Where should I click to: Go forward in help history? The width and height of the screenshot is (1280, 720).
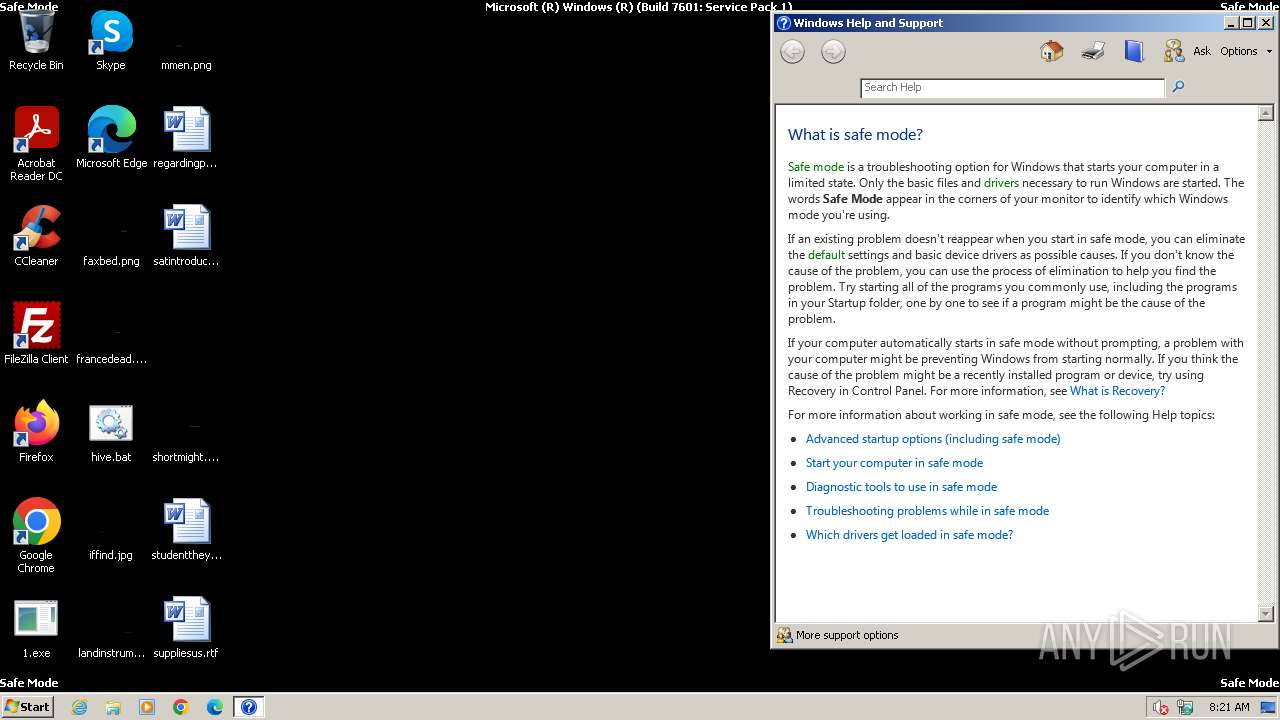tap(833, 52)
